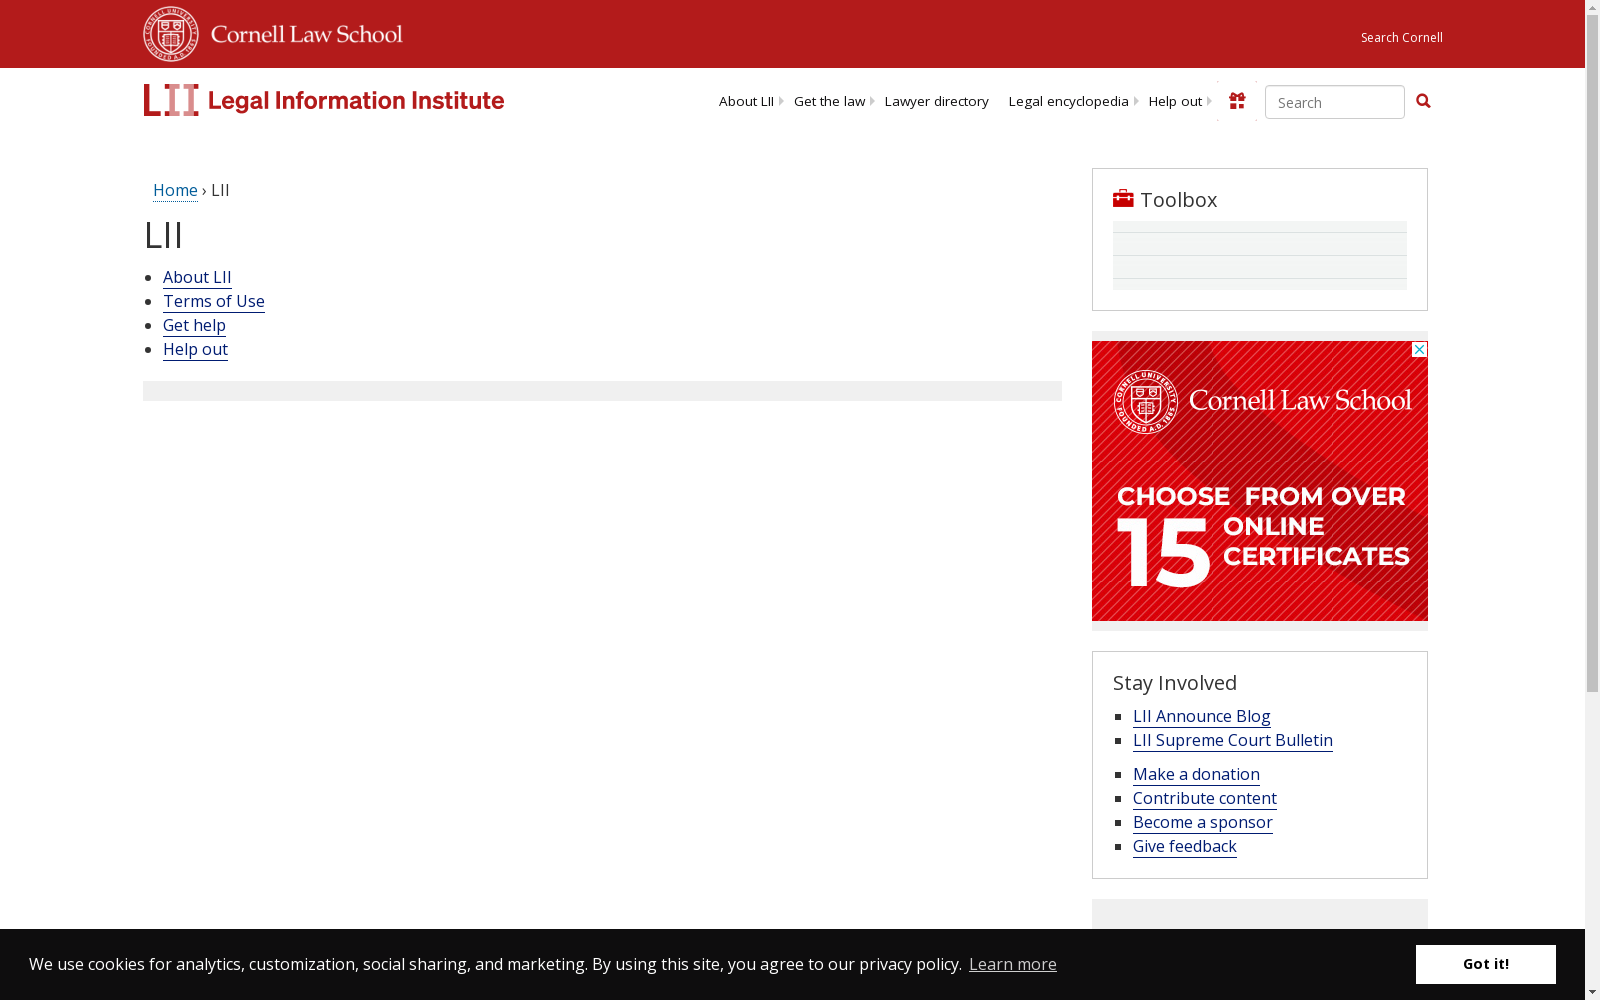Expand the About LII submenu arrow
Screen dimensions: 1600x1000
point(781,101)
